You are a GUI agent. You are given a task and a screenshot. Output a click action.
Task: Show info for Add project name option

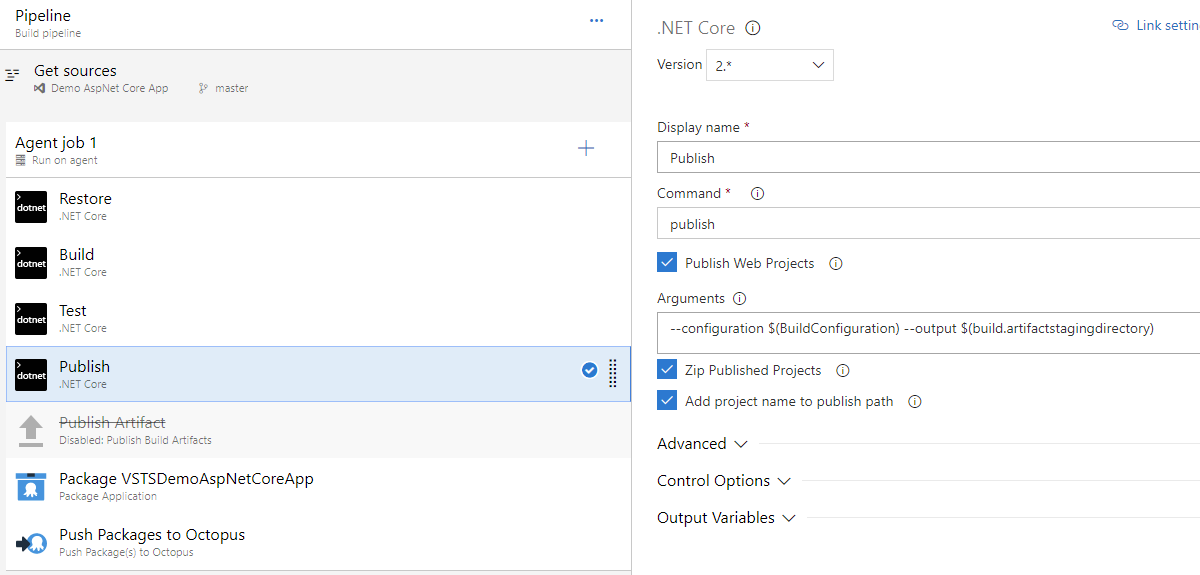pos(914,402)
